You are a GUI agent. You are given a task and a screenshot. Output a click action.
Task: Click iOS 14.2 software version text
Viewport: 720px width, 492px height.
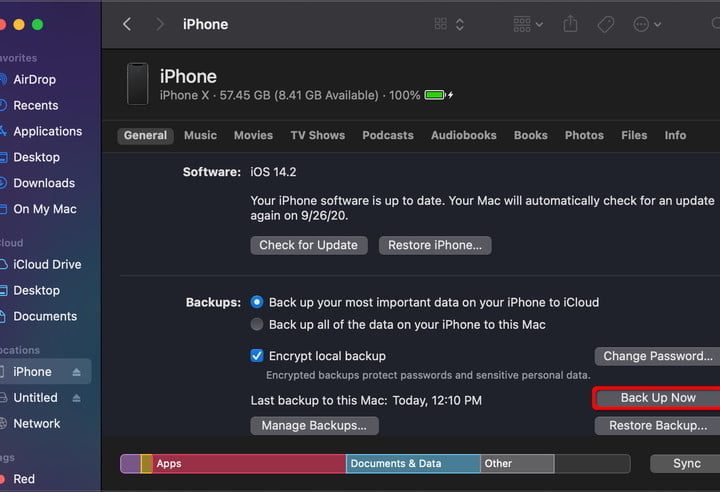(x=273, y=172)
